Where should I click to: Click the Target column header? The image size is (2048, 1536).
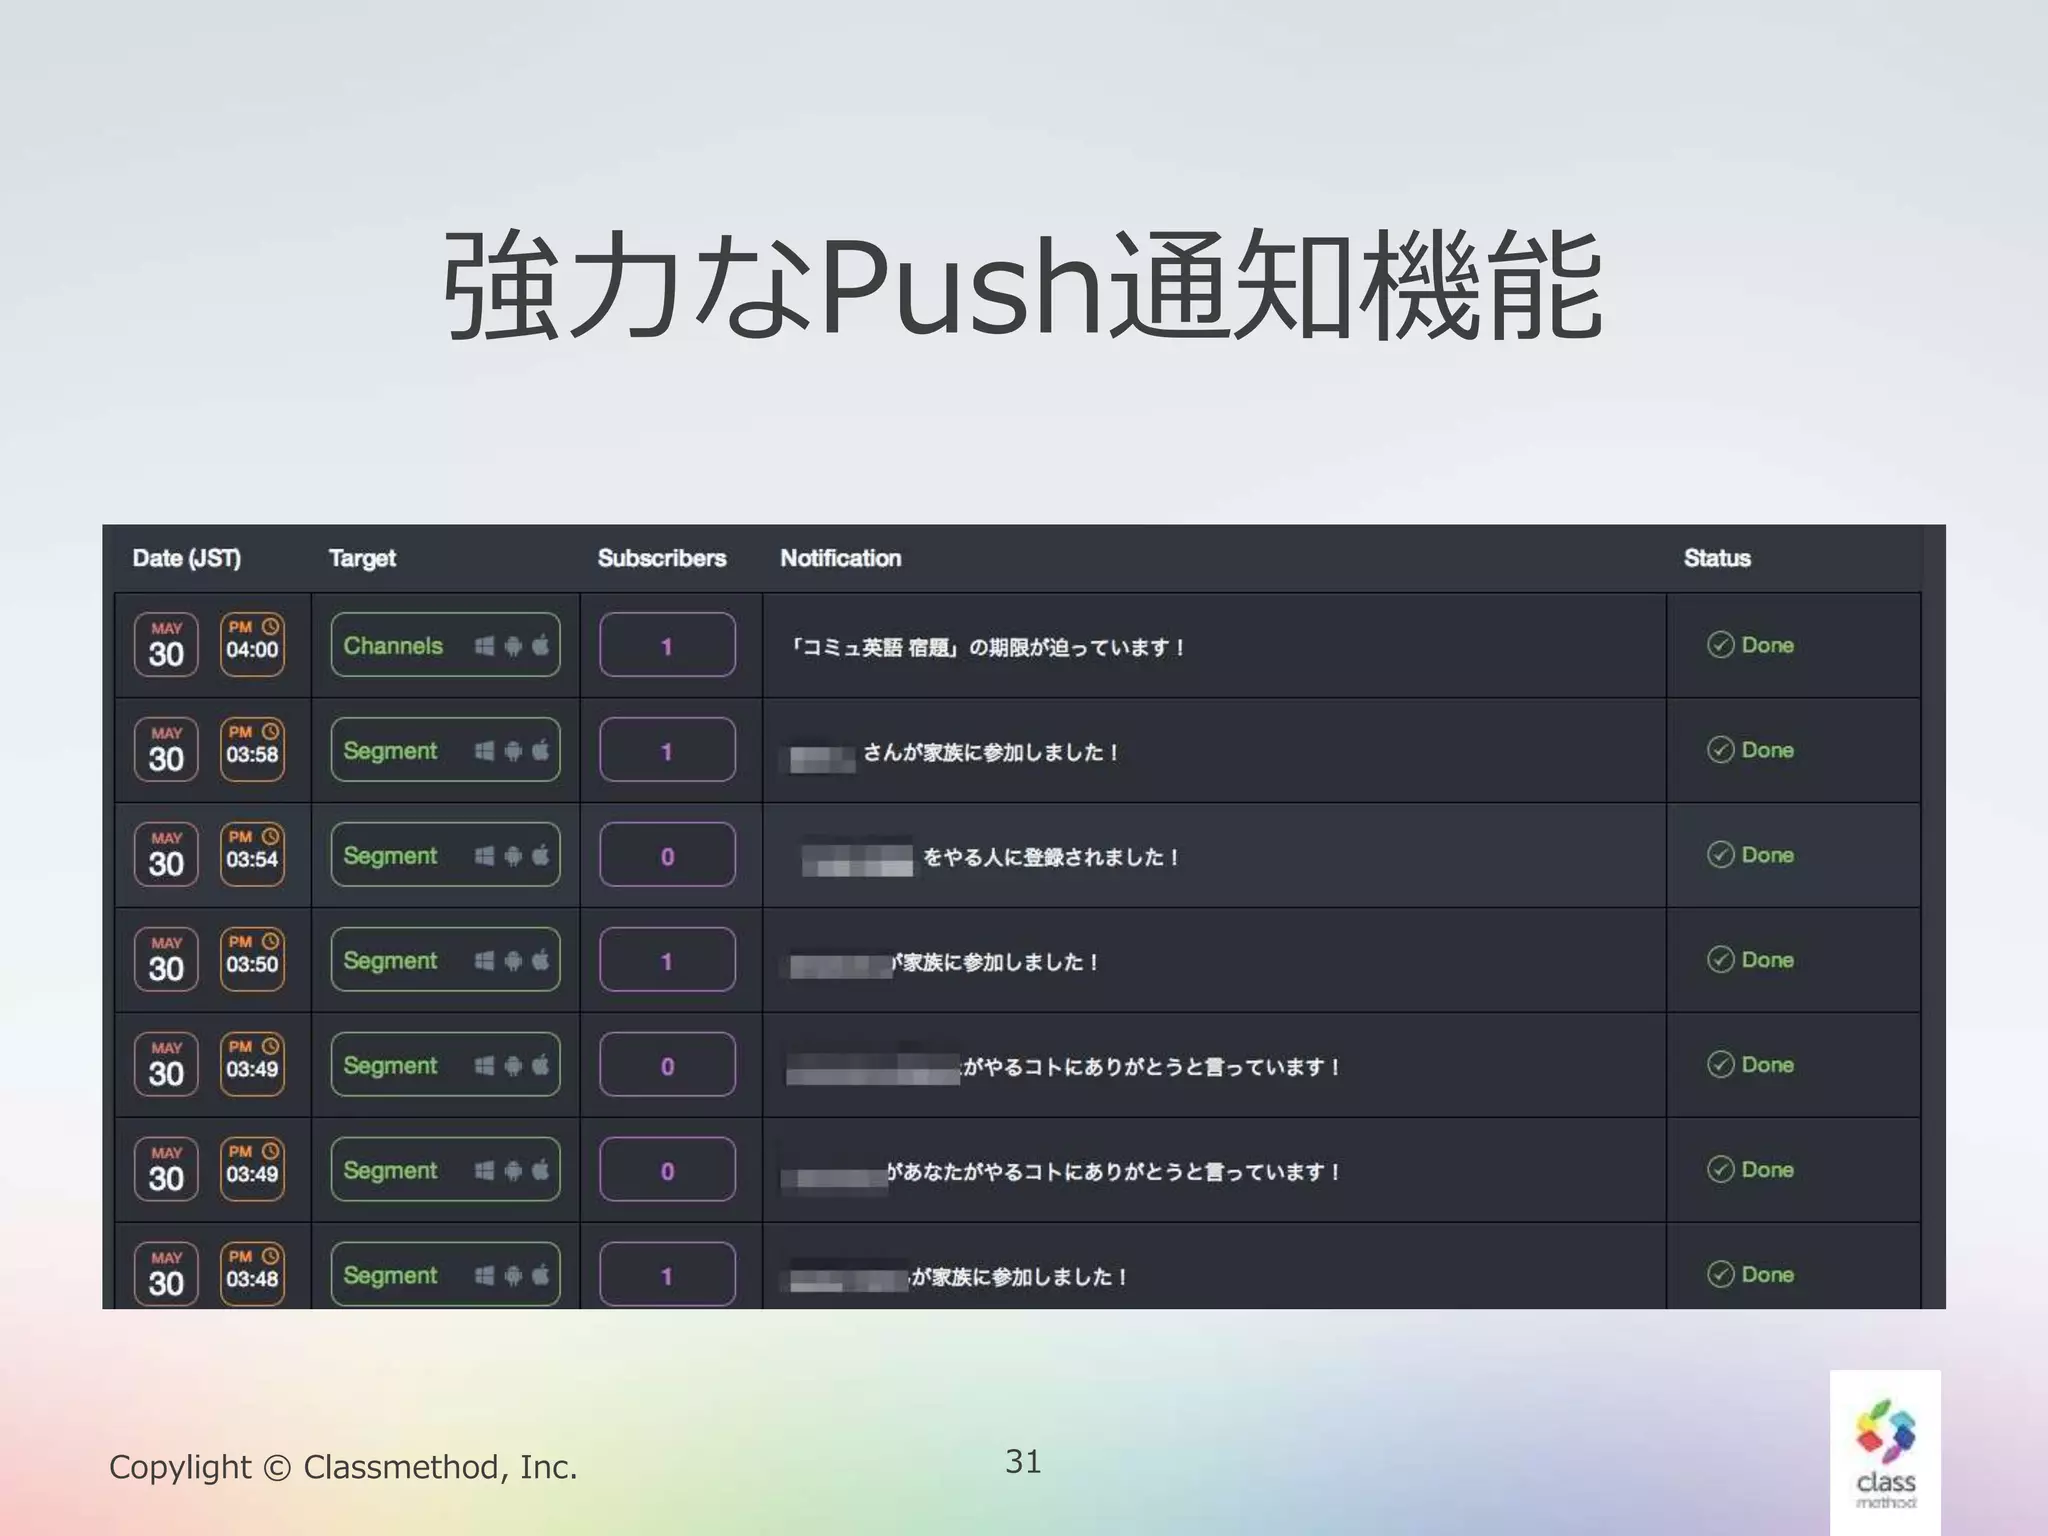click(x=362, y=558)
